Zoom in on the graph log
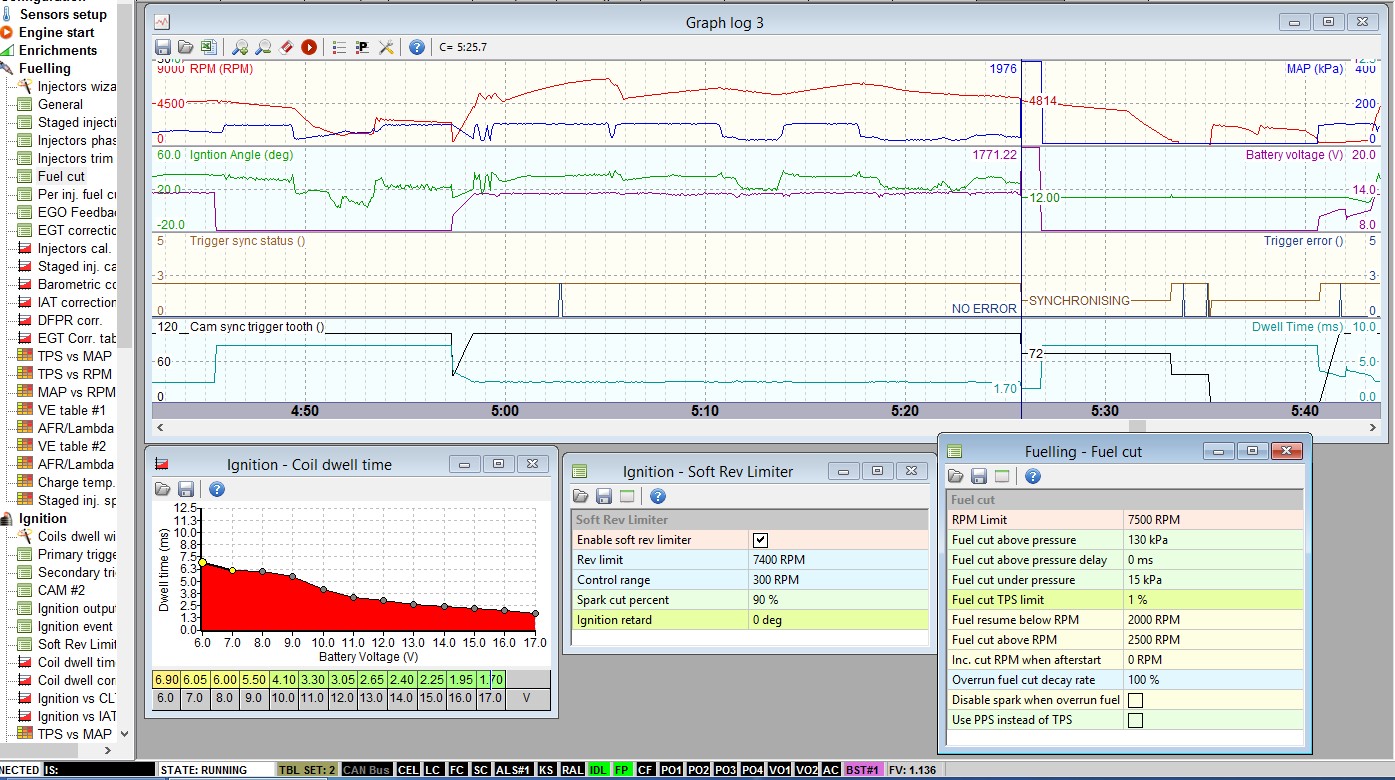 click(x=239, y=47)
